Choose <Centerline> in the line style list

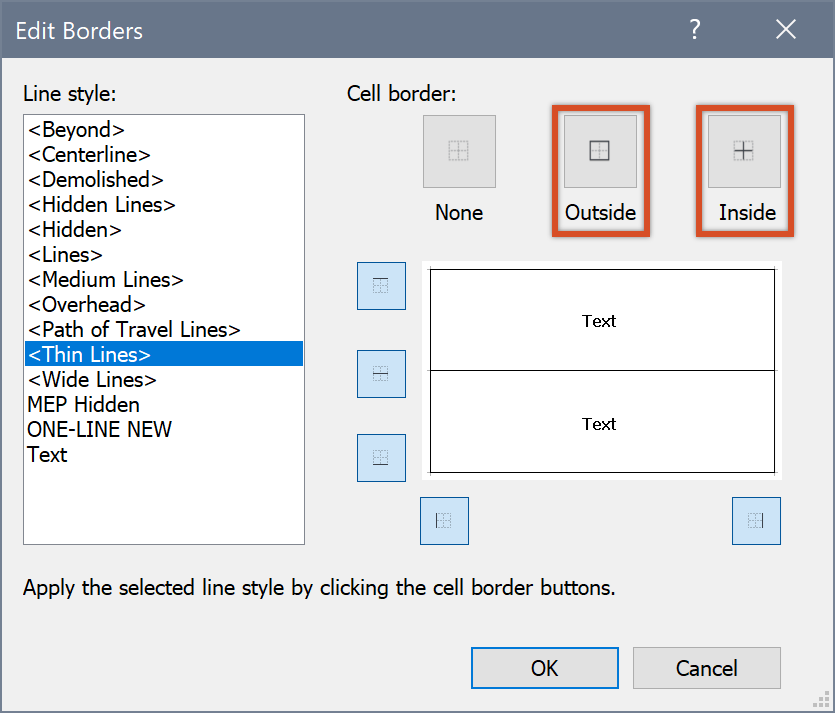click(x=89, y=154)
